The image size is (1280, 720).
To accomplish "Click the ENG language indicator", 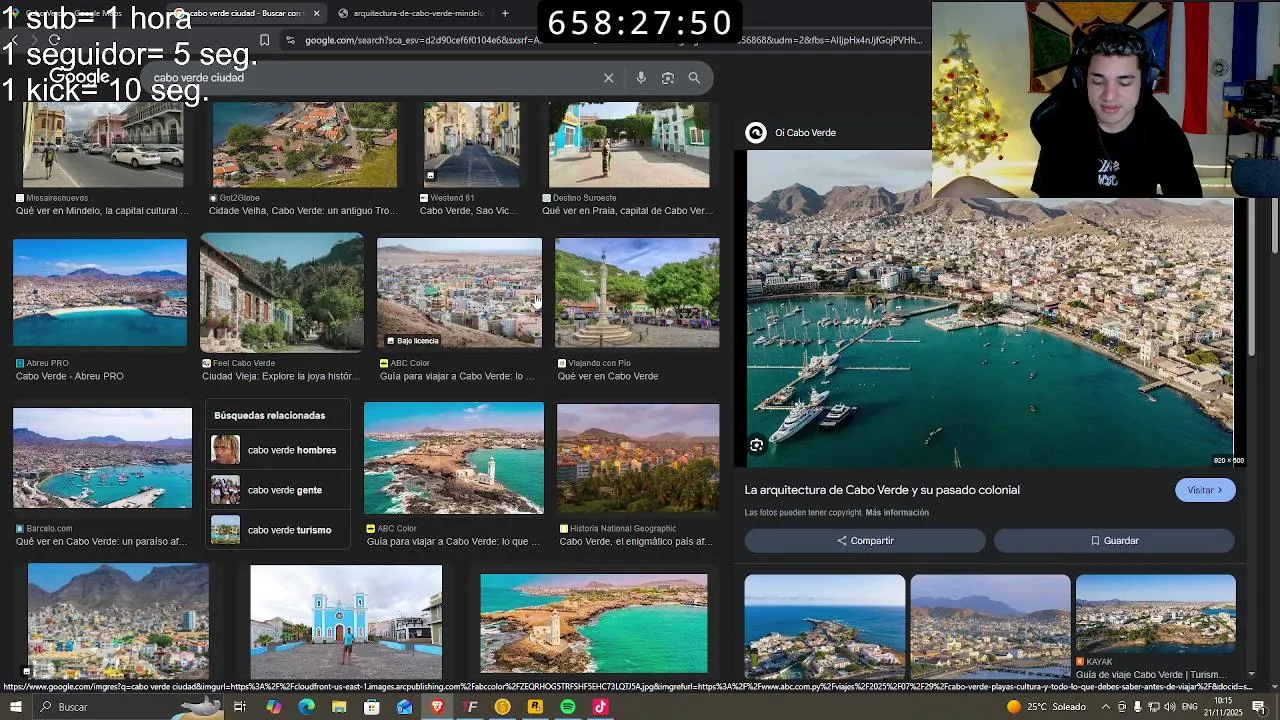I will point(1189,707).
